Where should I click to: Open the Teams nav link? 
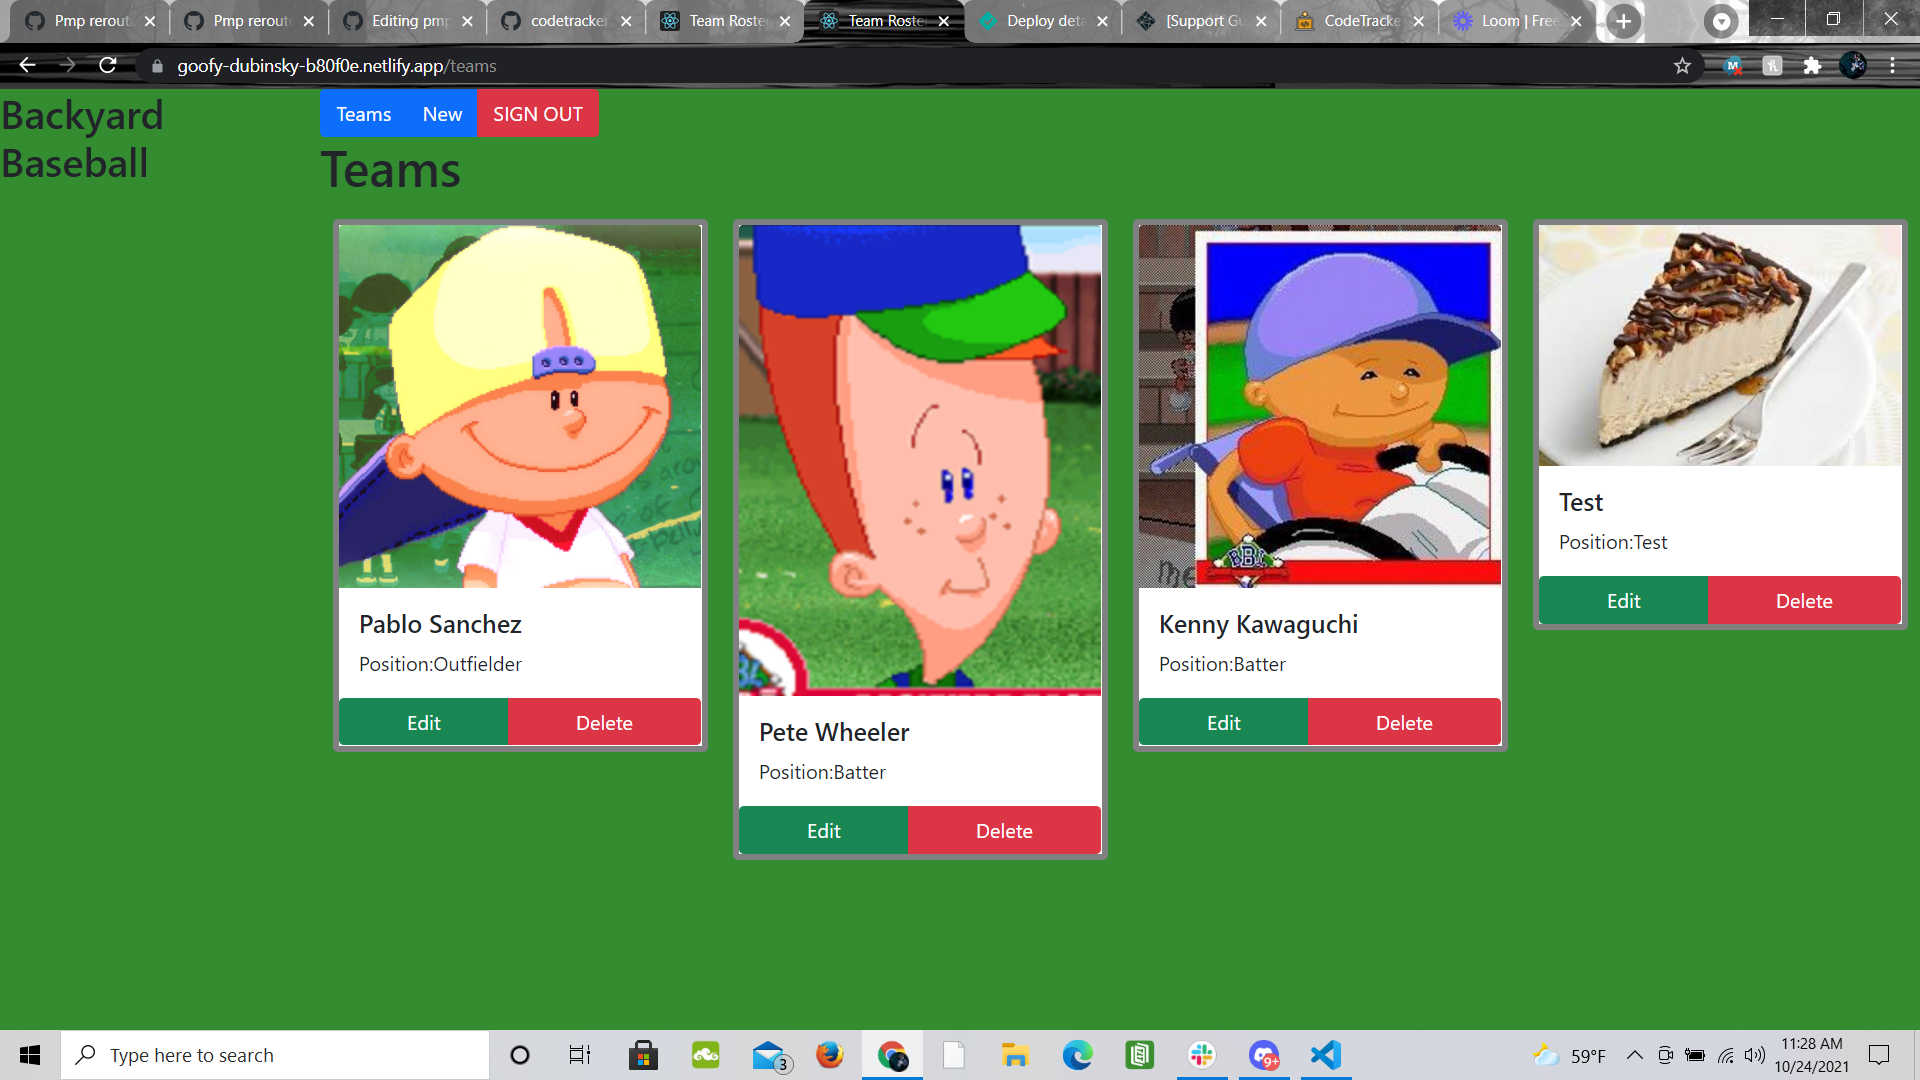click(363, 114)
